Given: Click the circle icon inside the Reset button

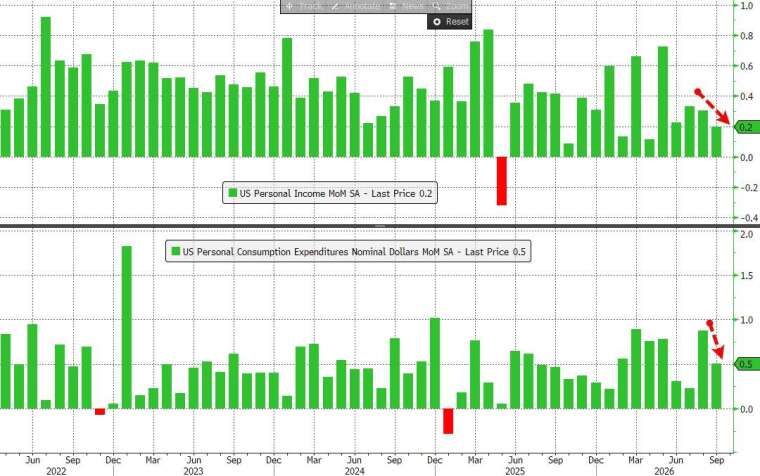Looking at the screenshot, I should [x=437, y=22].
